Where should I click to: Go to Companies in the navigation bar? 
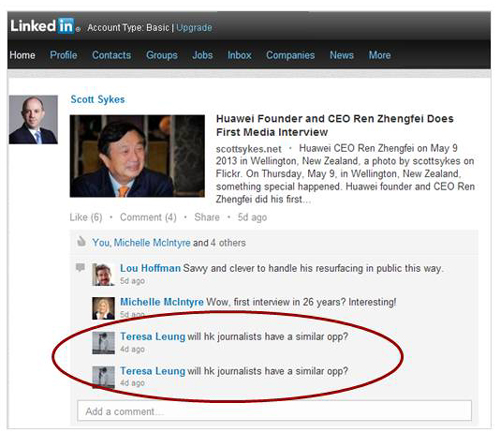(x=290, y=55)
